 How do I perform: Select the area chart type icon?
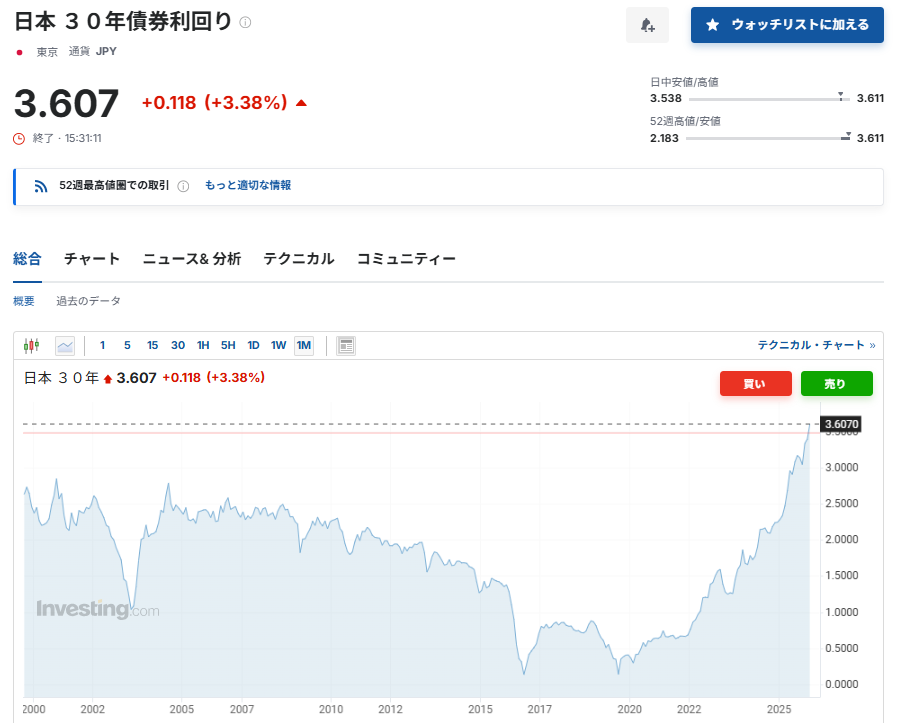click(x=65, y=346)
